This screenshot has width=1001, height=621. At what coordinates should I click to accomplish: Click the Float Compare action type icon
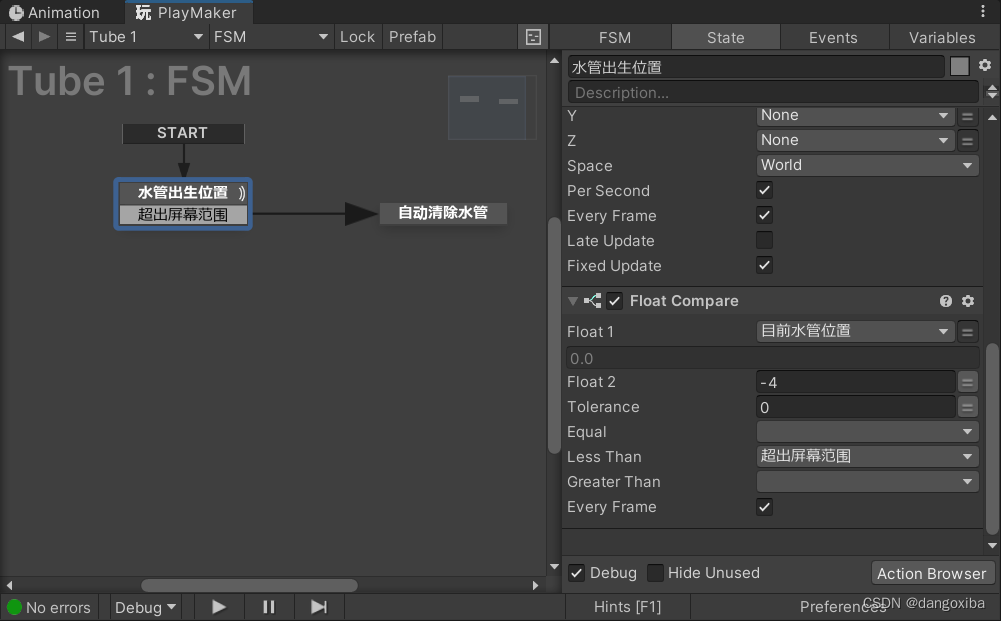(592, 301)
